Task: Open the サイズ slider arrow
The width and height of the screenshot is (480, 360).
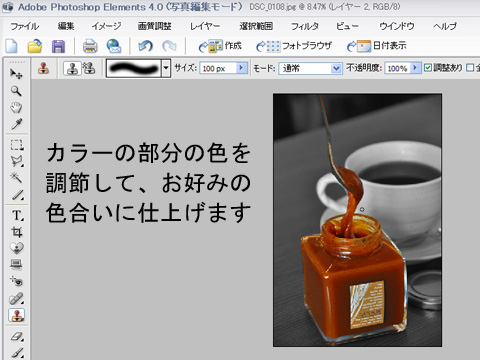Action: pos(241,68)
